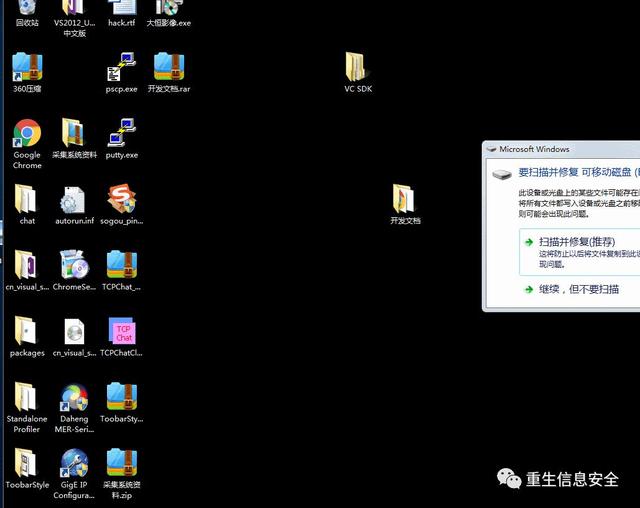This screenshot has height=508, width=640.
Task: Launch Daheng MER-Seri... shortcut
Action: click(74, 408)
